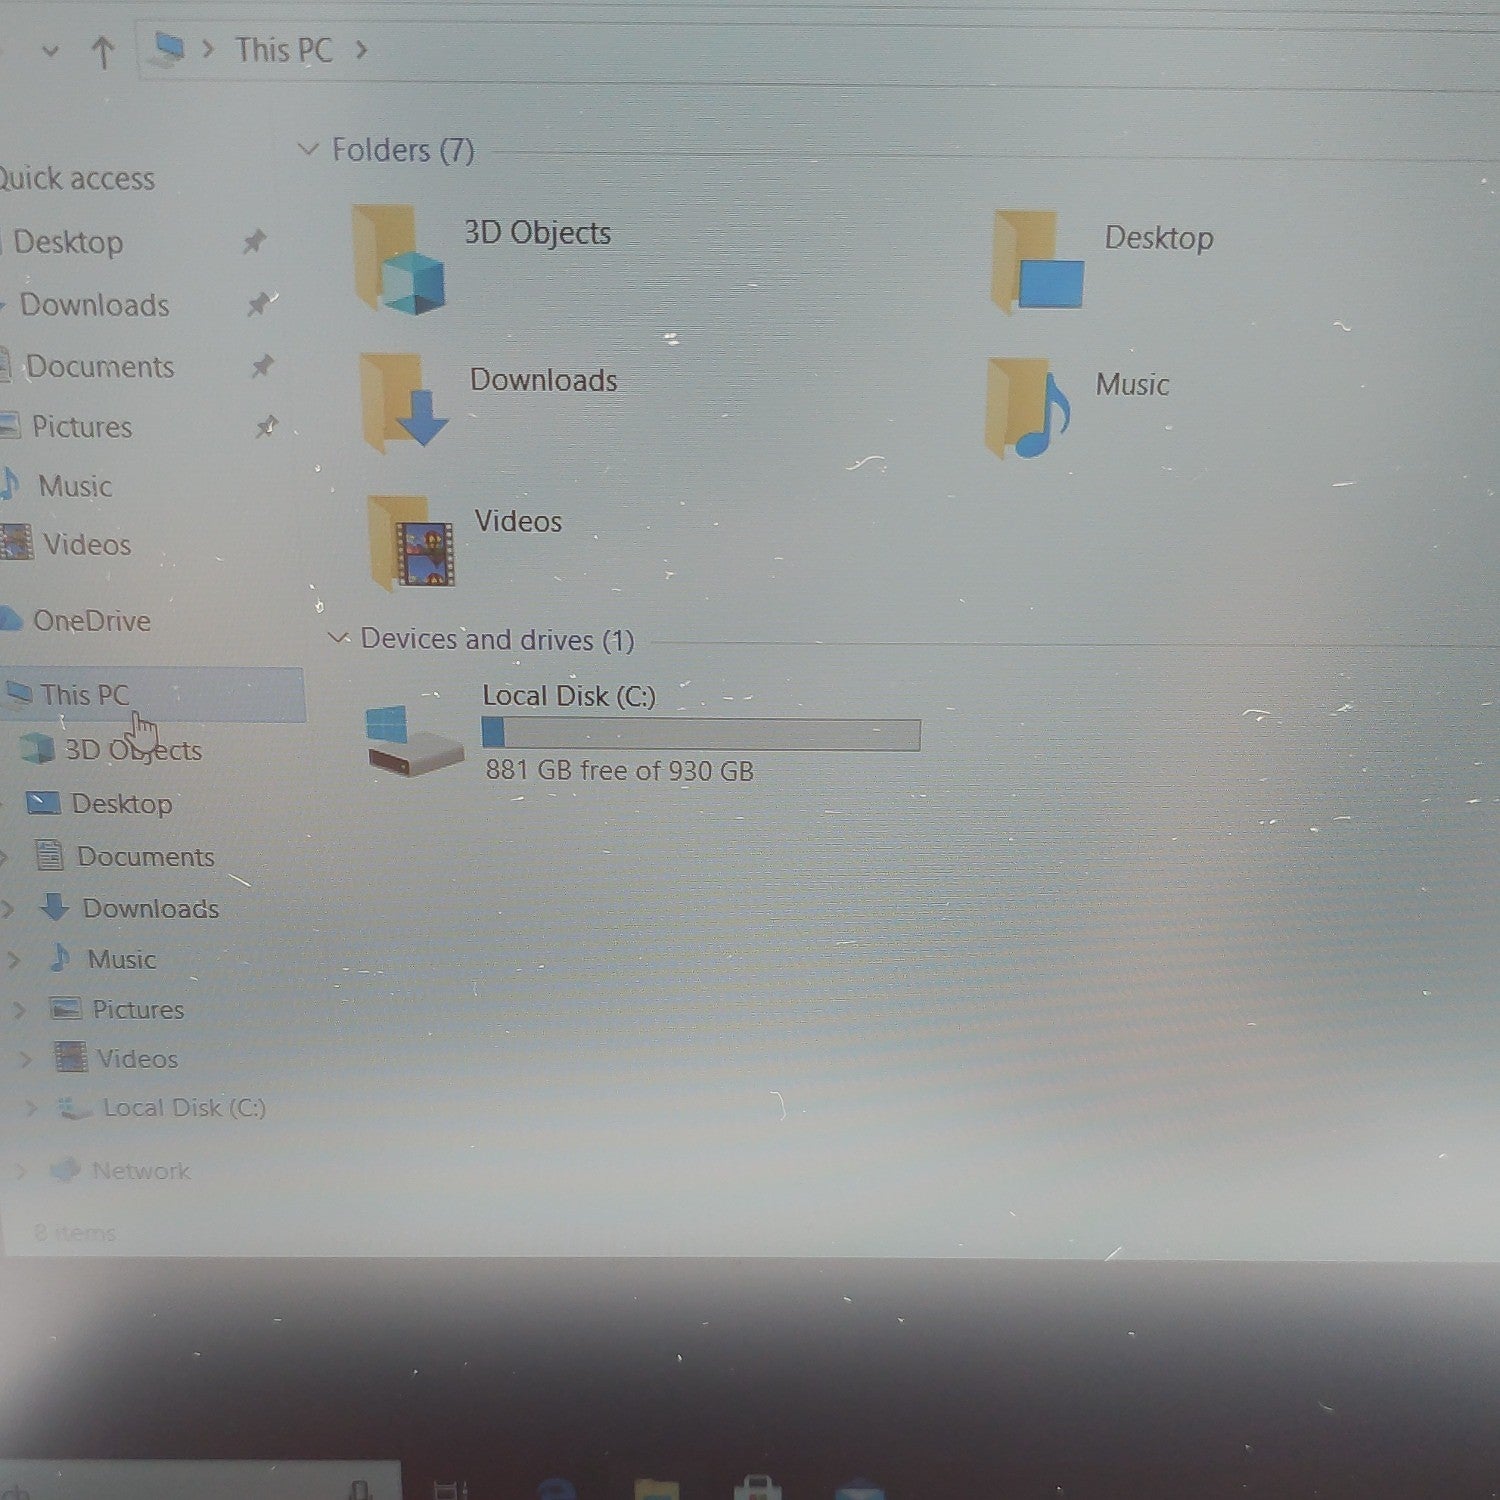This screenshot has width=1500, height=1500.
Task: Click the Downloads arrow icon in This PC tree
Action: pyautogui.click(x=54, y=907)
